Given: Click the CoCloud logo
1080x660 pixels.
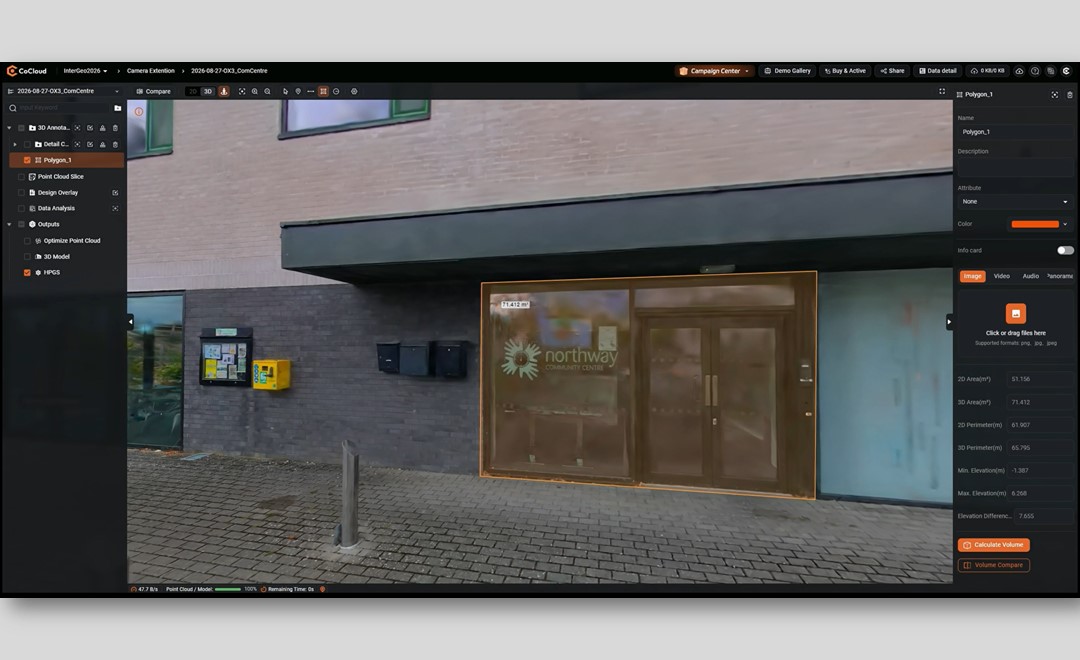Looking at the screenshot, I should tap(27, 71).
